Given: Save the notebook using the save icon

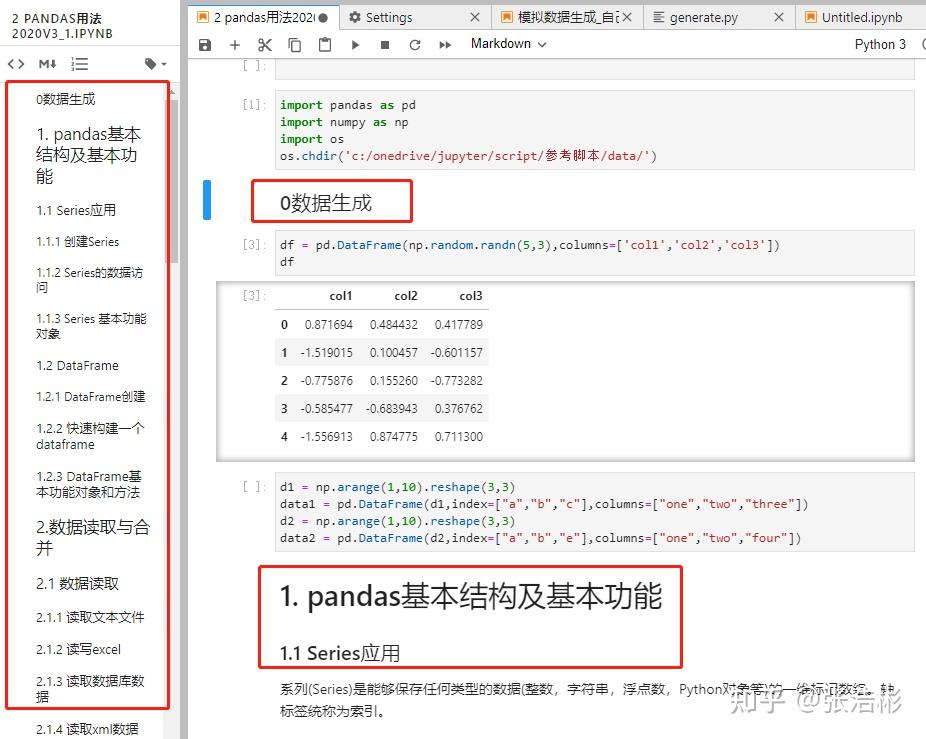Looking at the screenshot, I should 205,44.
